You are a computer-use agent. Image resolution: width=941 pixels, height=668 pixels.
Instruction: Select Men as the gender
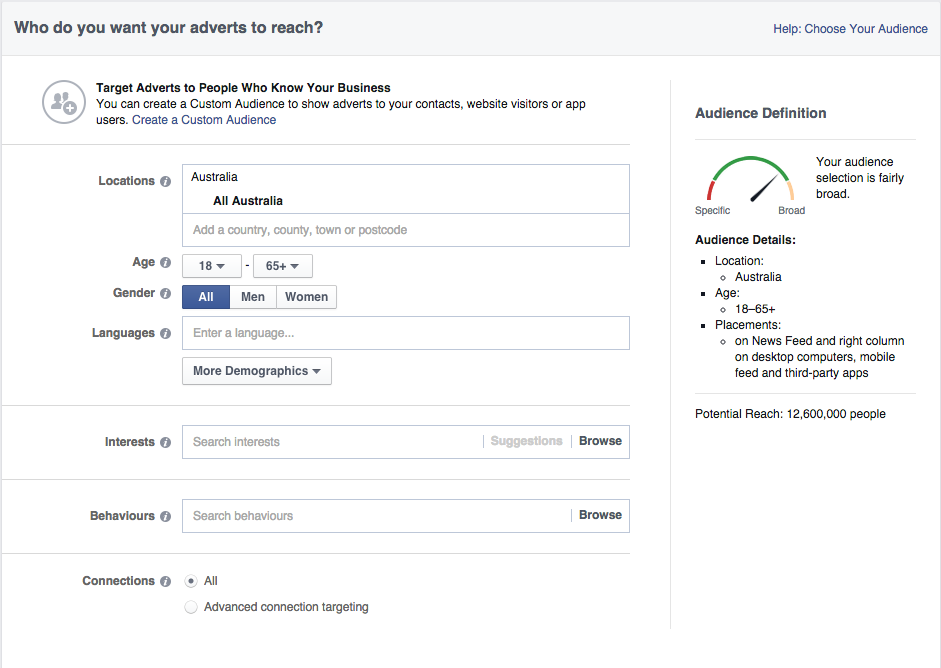tap(253, 297)
